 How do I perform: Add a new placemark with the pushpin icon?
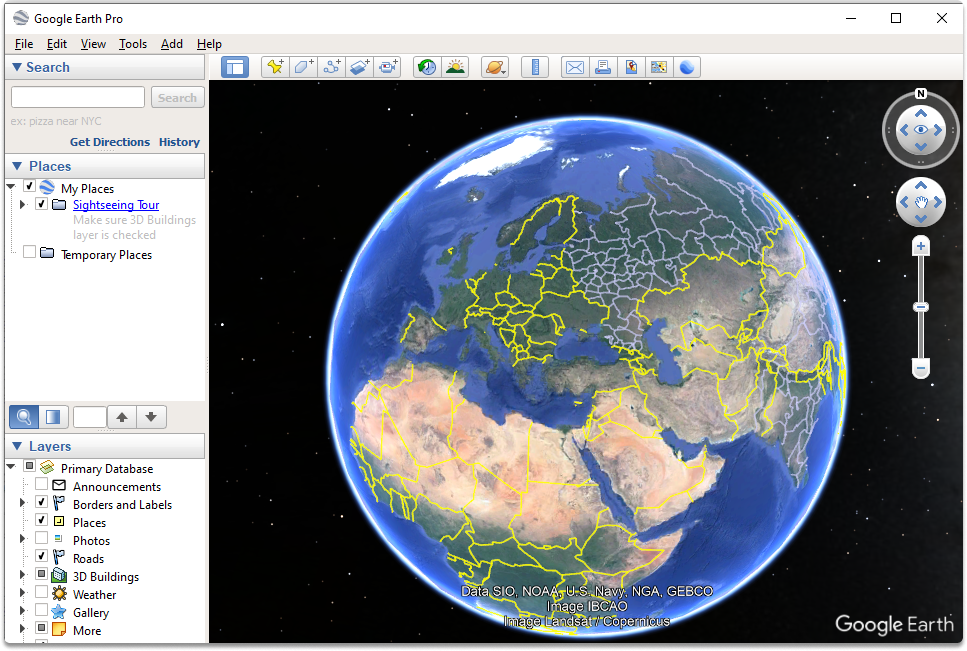click(x=275, y=67)
